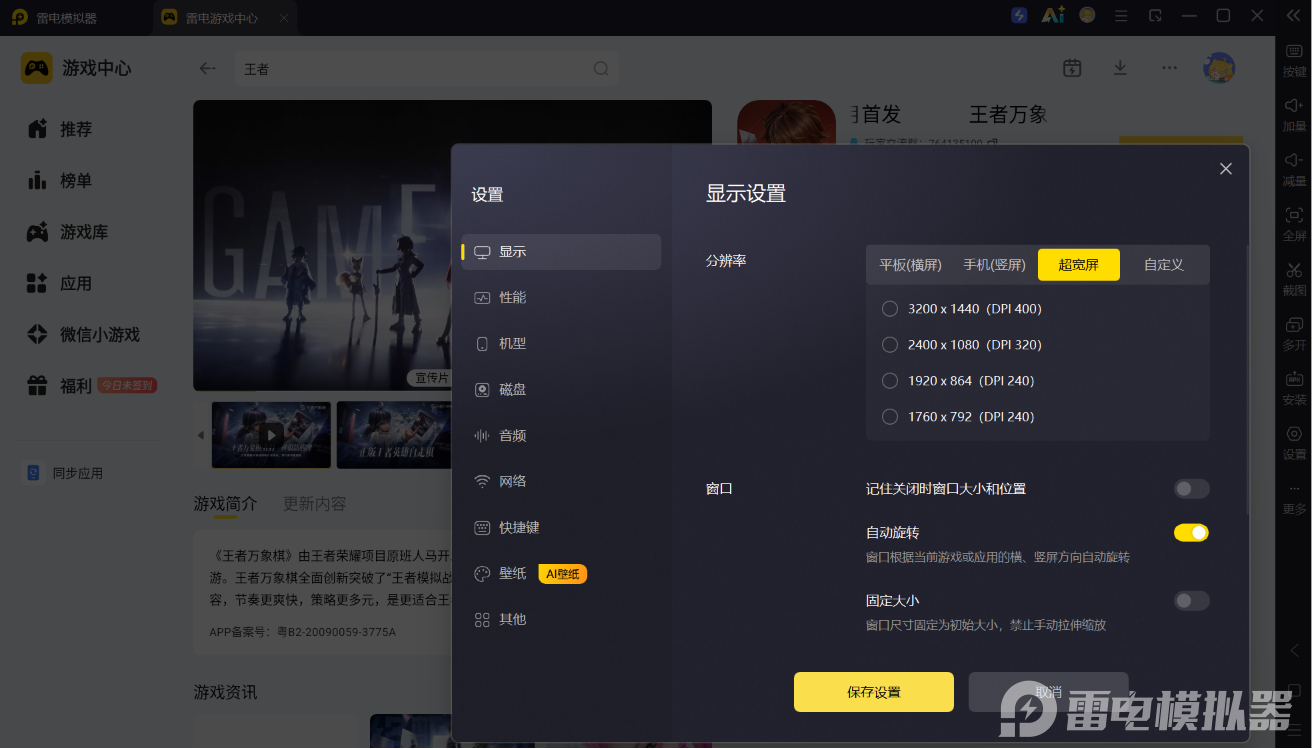Open 性能 settings category
Image resolution: width=1312 pixels, height=749 pixels.
coord(561,298)
